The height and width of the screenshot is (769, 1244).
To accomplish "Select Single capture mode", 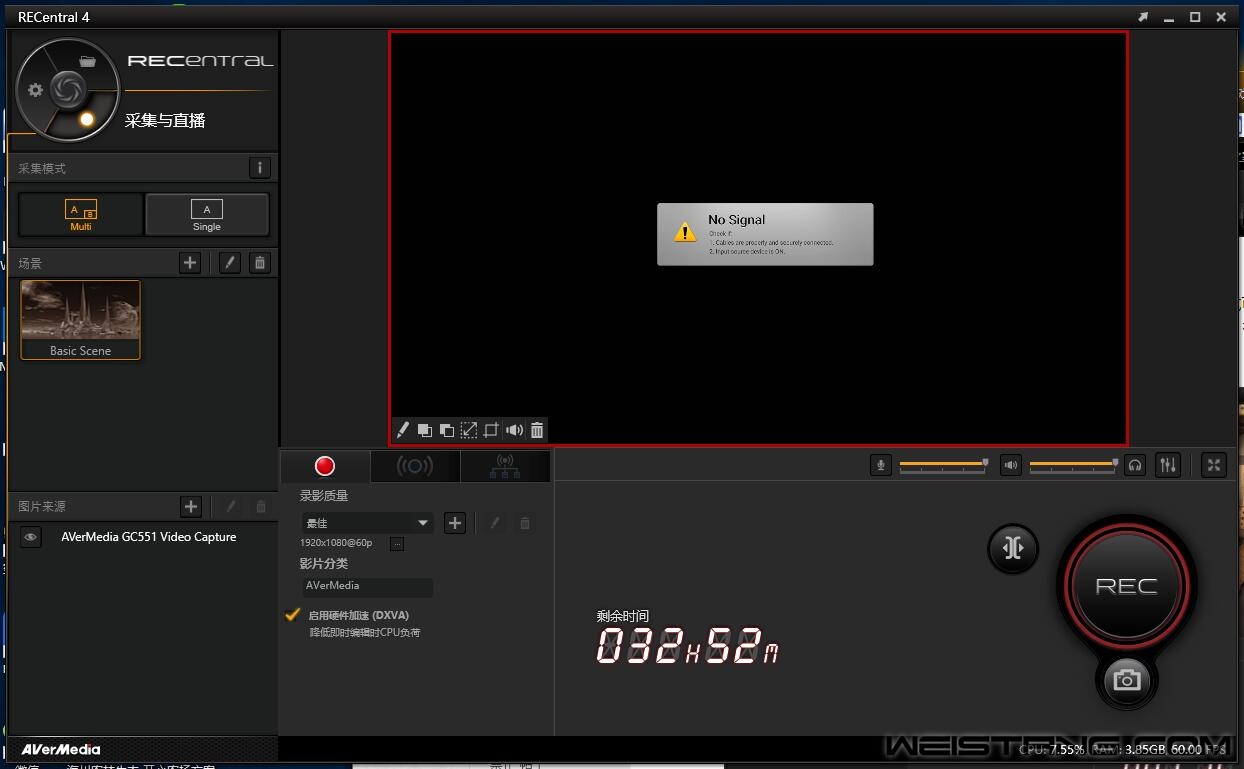I will 207,214.
